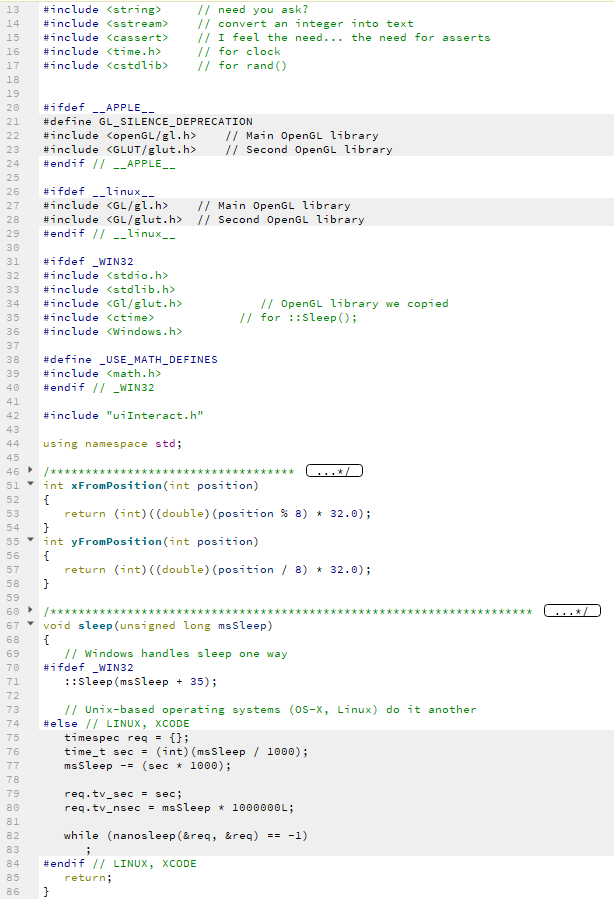Click the '// need you ask?' comment
The height and width of the screenshot is (899, 614).
[x=253, y=10]
